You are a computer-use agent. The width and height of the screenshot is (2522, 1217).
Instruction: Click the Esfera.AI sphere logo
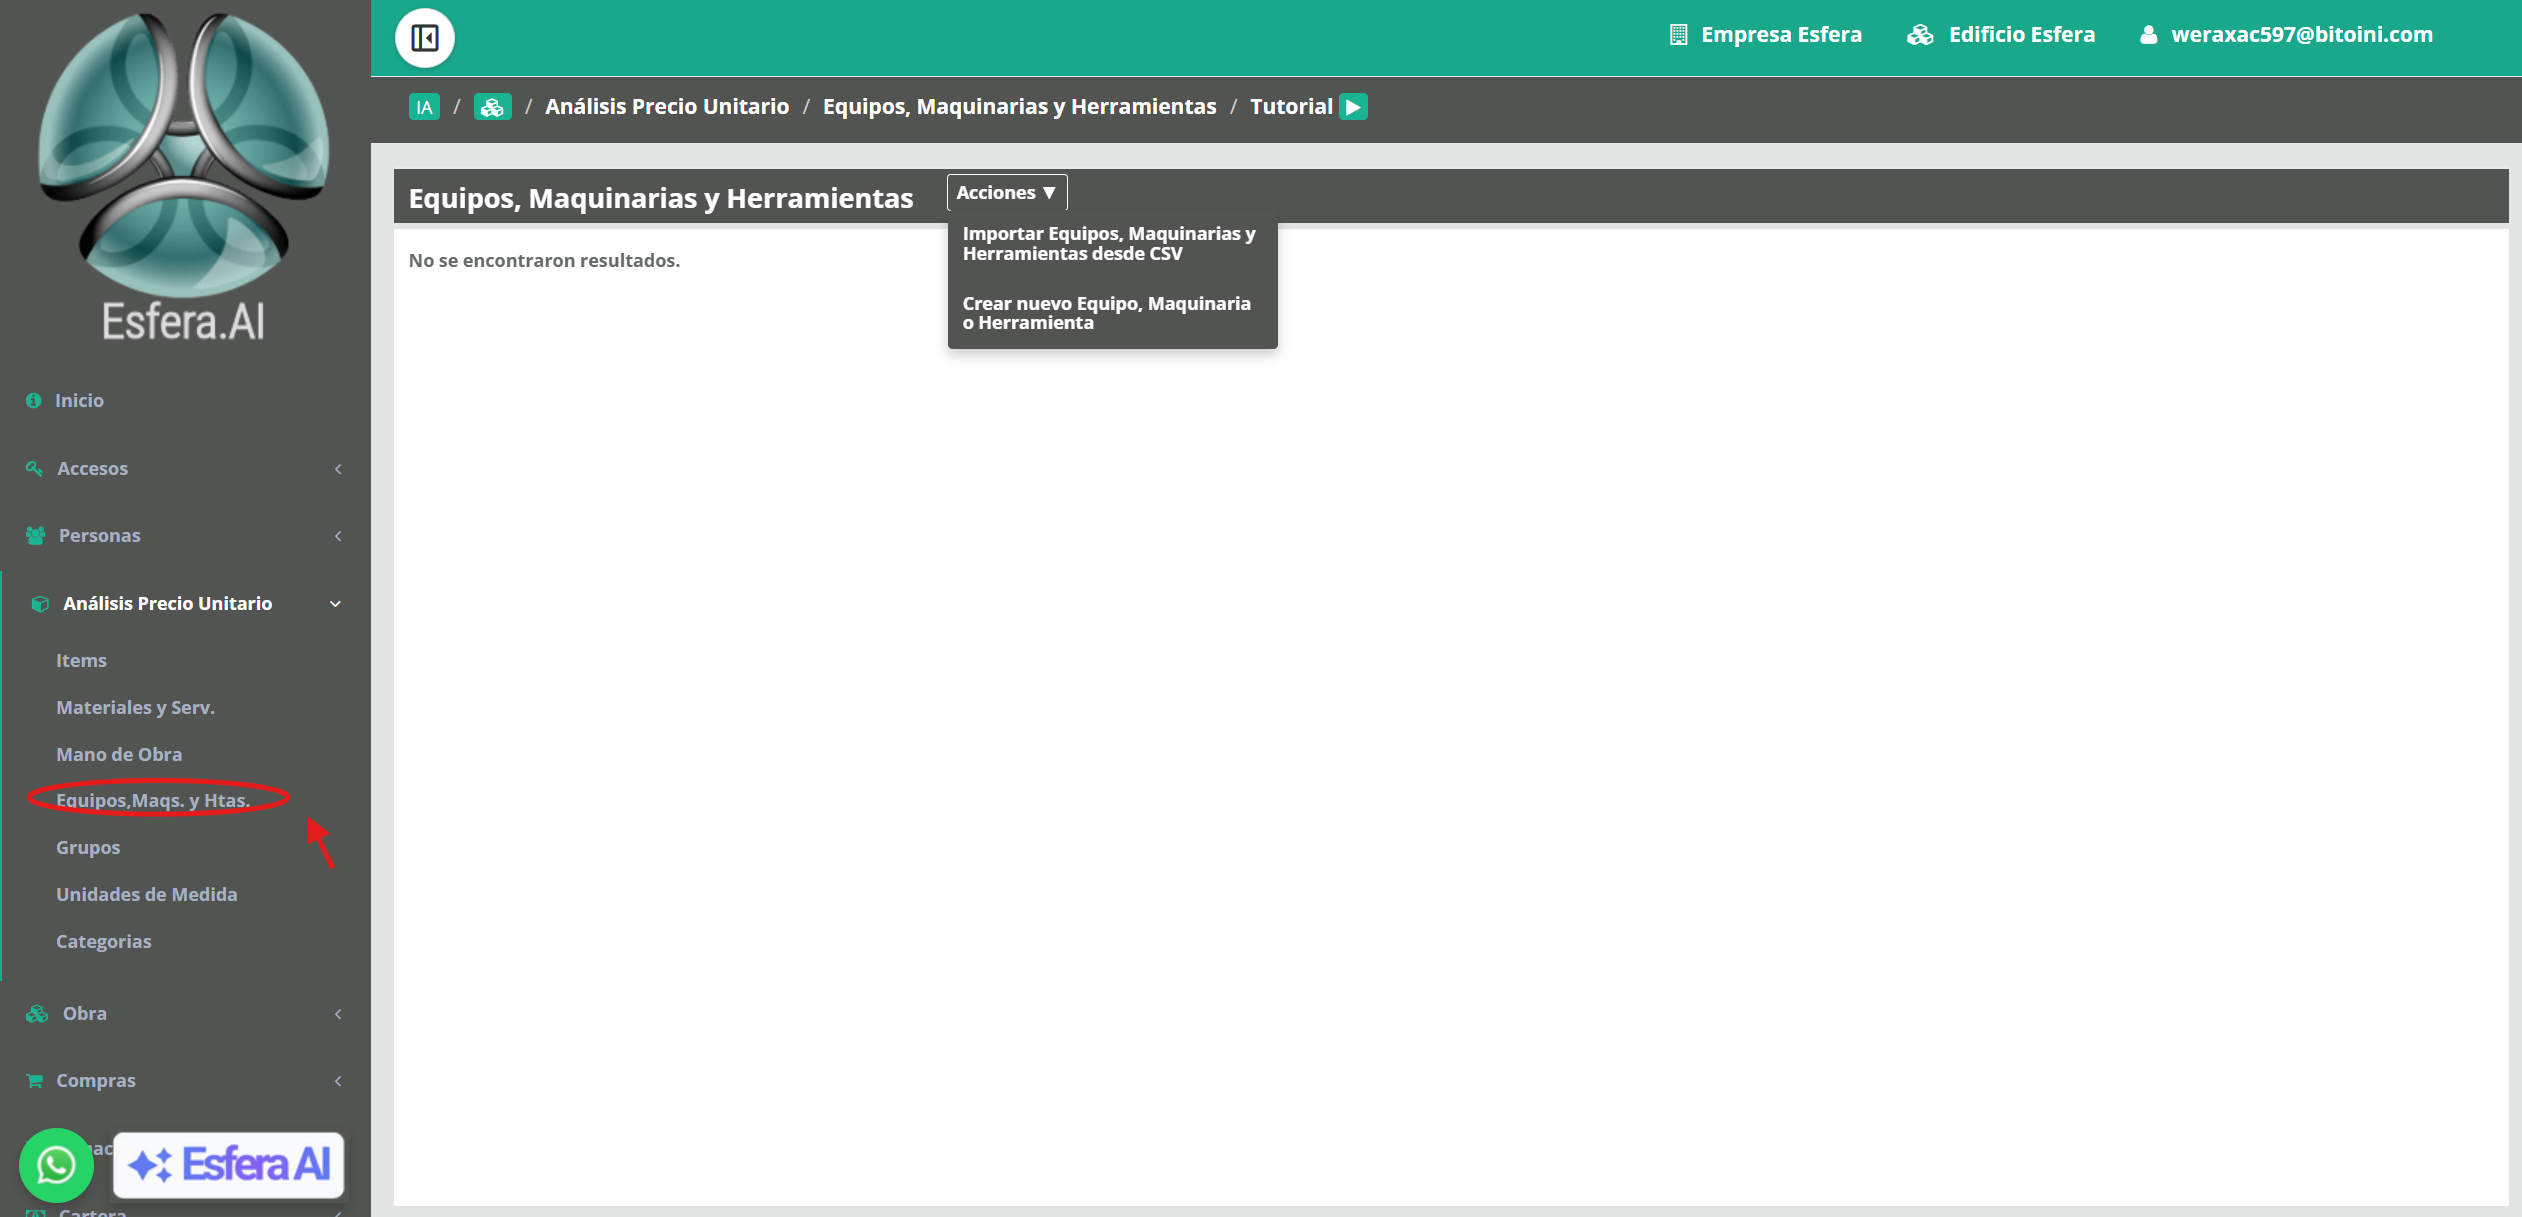(x=184, y=155)
